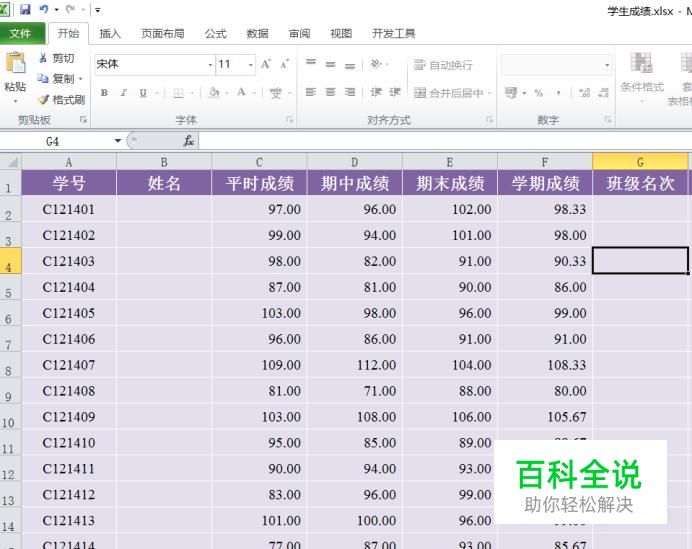The height and width of the screenshot is (549, 692).
Task: Switch to the 公式 ribbon tab
Action: tap(215, 34)
